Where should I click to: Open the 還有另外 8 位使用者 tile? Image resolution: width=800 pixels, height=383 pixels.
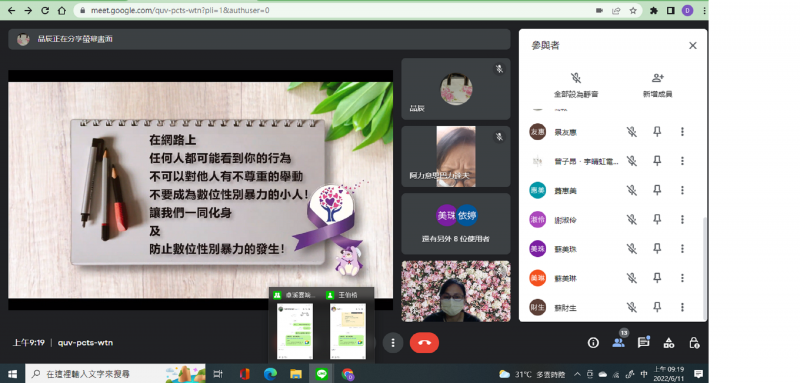click(x=456, y=223)
